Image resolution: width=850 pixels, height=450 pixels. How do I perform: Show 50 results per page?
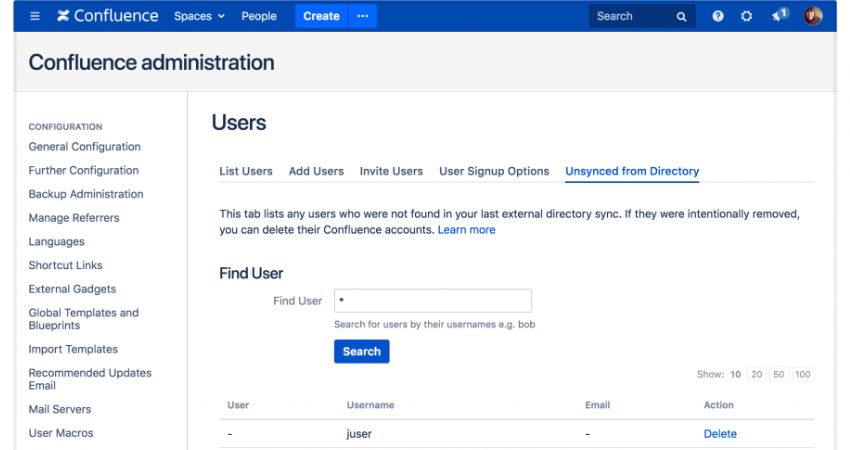[x=778, y=374]
